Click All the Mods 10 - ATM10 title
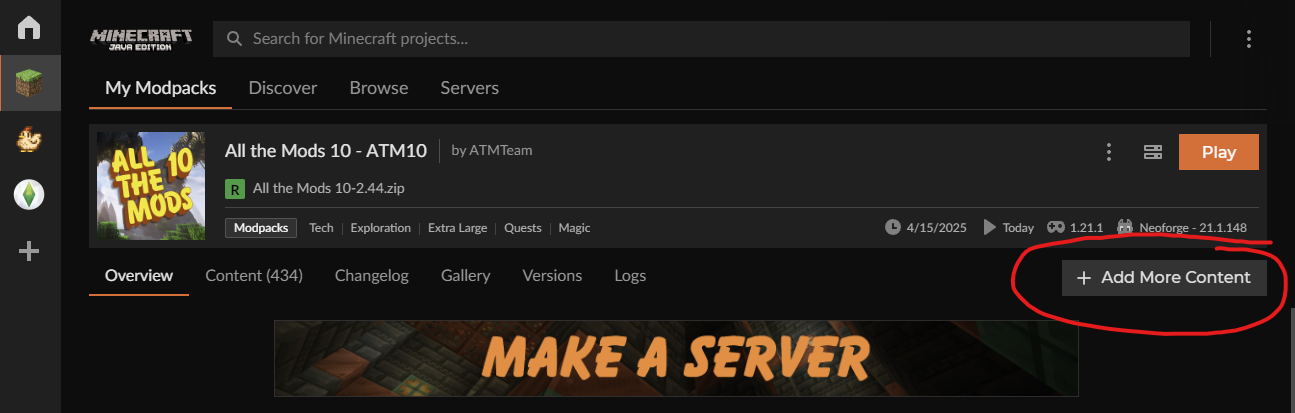The image size is (1295, 413). click(326, 151)
